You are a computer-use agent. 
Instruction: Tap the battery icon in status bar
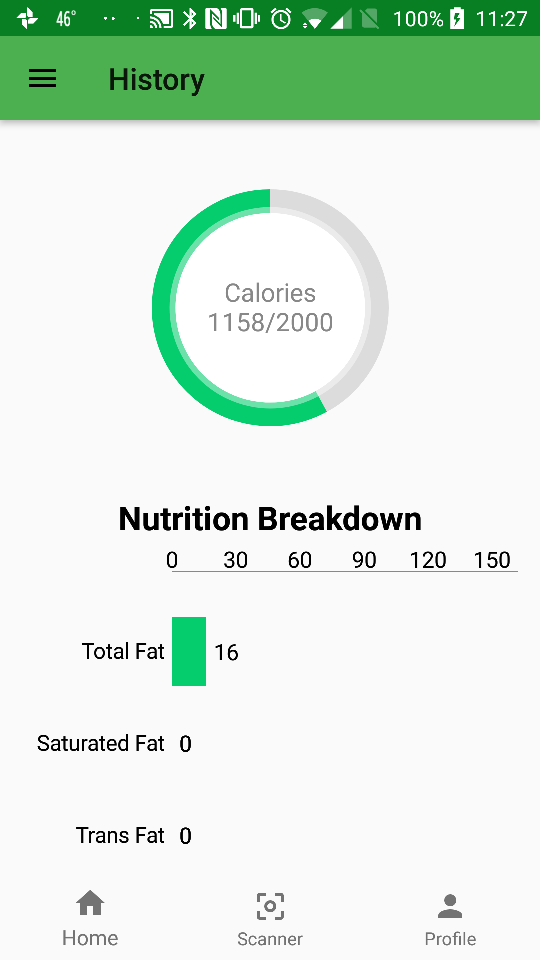click(457, 18)
